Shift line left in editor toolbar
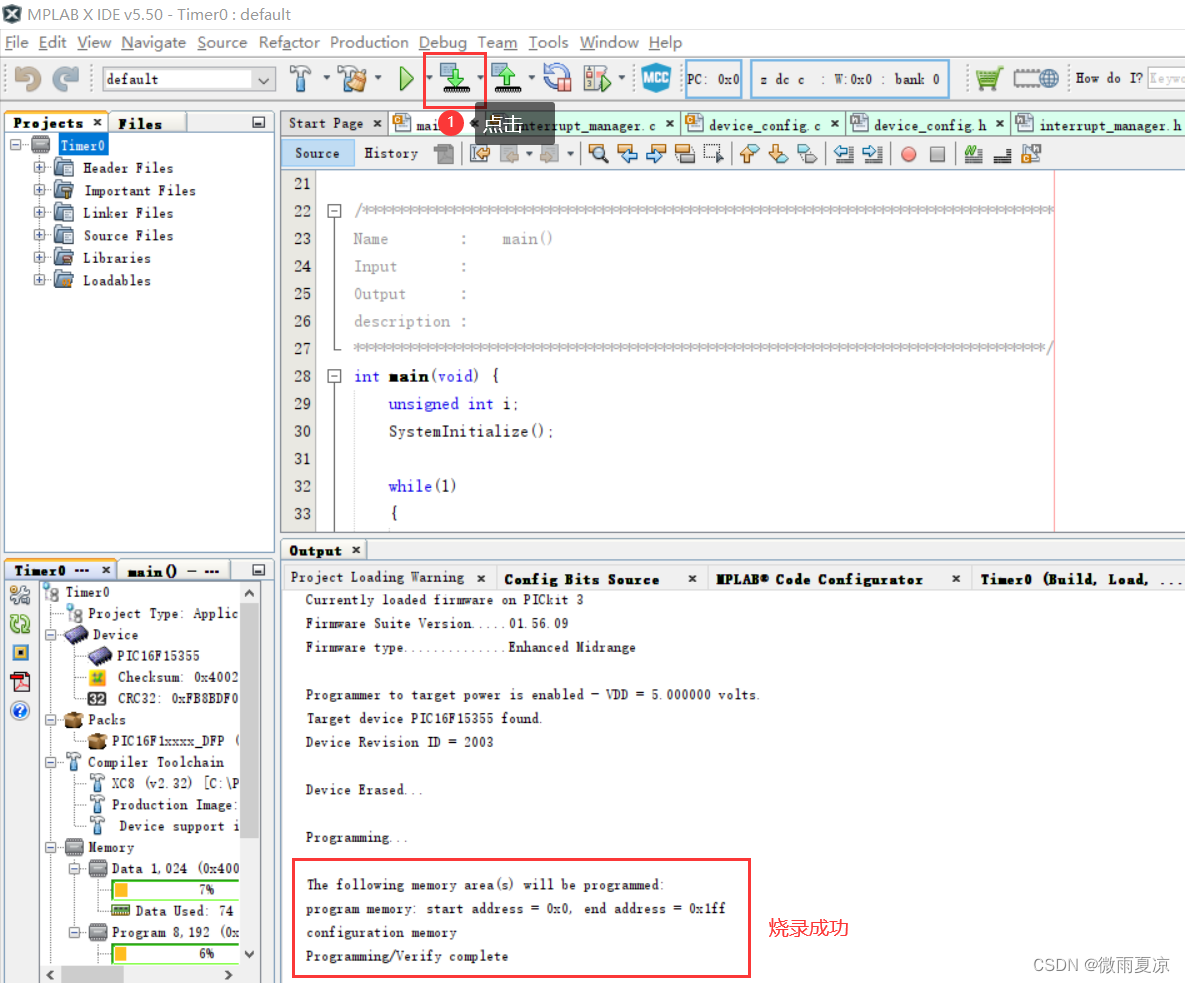The width and height of the screenshot is (1185, 983). pyautogui.click(x=843, y=154)
